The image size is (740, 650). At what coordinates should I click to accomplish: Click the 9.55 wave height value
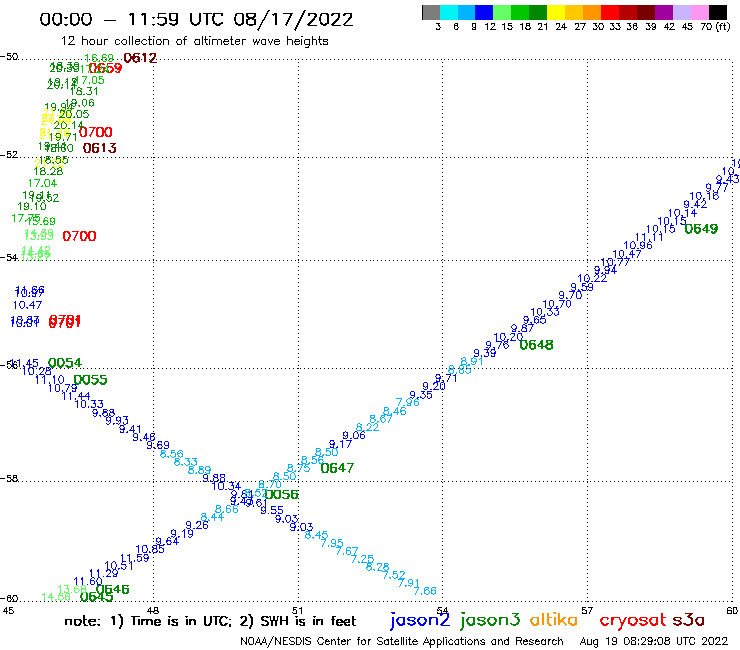coord(272,510)
